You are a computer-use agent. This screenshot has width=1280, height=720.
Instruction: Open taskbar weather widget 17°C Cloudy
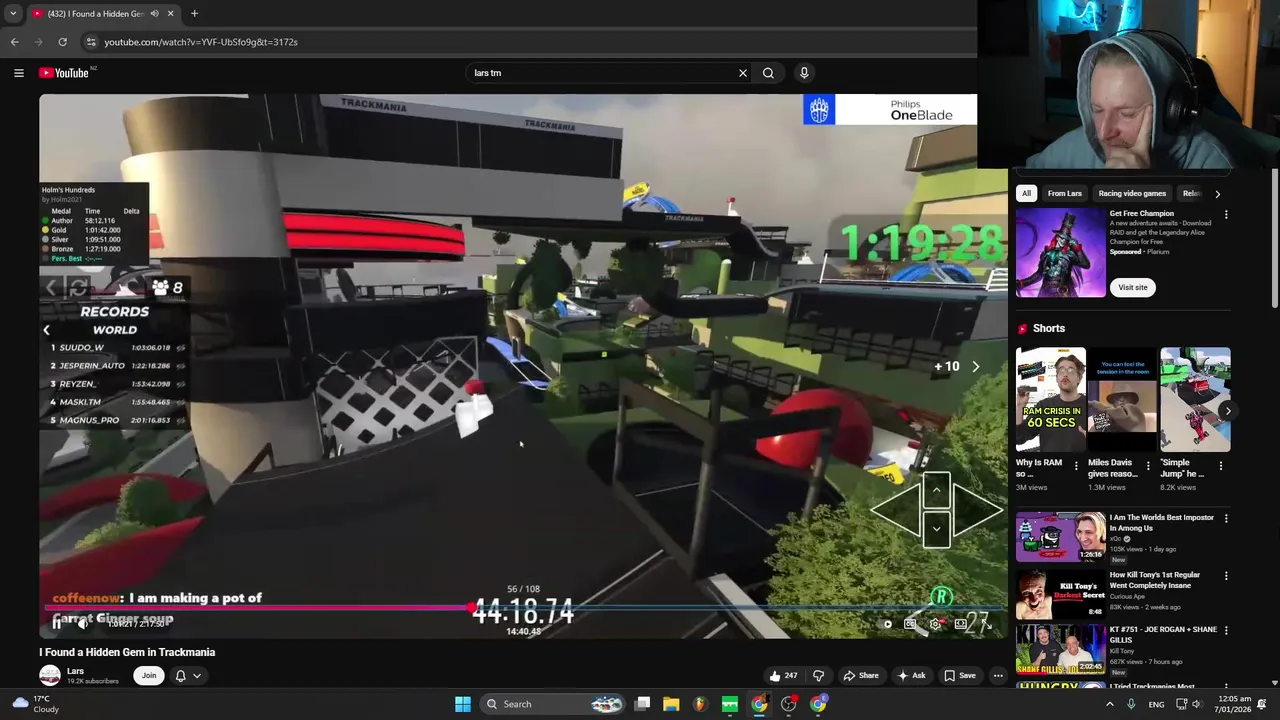(x=34, y=704)
